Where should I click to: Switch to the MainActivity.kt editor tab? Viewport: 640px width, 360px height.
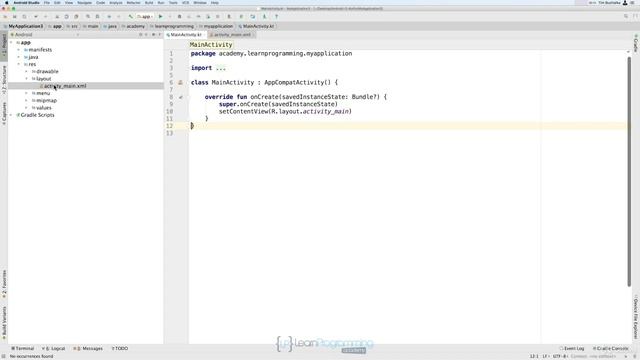(186, 35)
